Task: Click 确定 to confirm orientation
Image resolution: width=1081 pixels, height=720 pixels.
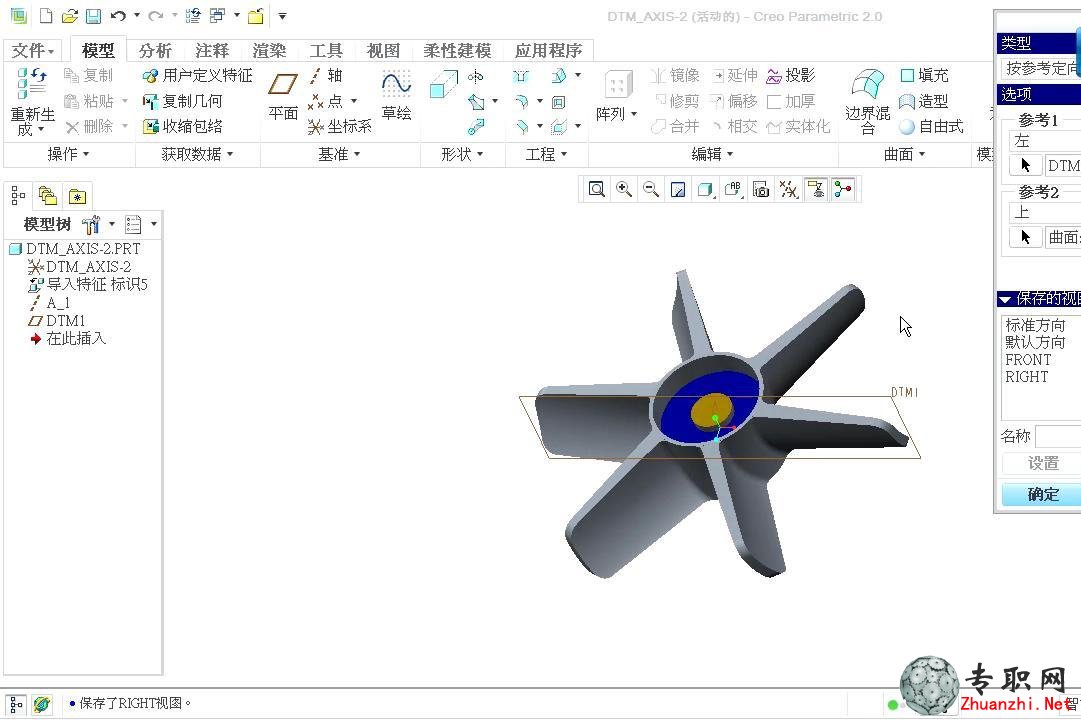Action: pyautogui.click(x=1042, y=494)
